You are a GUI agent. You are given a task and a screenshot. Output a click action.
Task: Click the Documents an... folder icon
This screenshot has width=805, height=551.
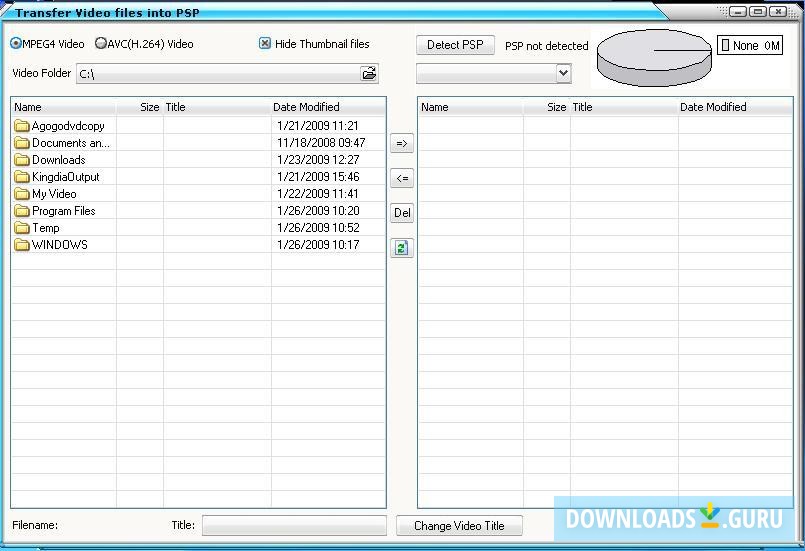click(x=22, y=143)
